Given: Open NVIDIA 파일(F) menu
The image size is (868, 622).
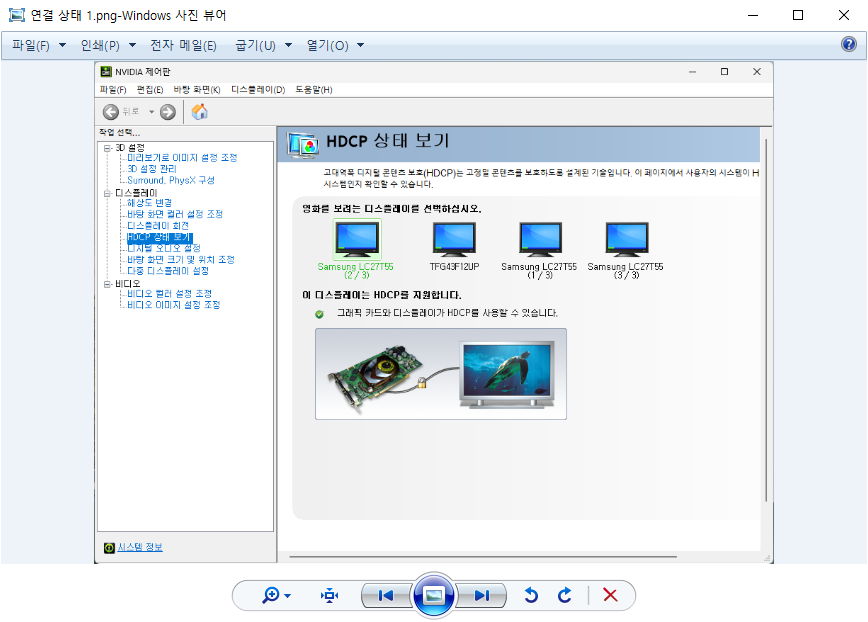Looking at the screenshot, I should click(x=113, y=90).
